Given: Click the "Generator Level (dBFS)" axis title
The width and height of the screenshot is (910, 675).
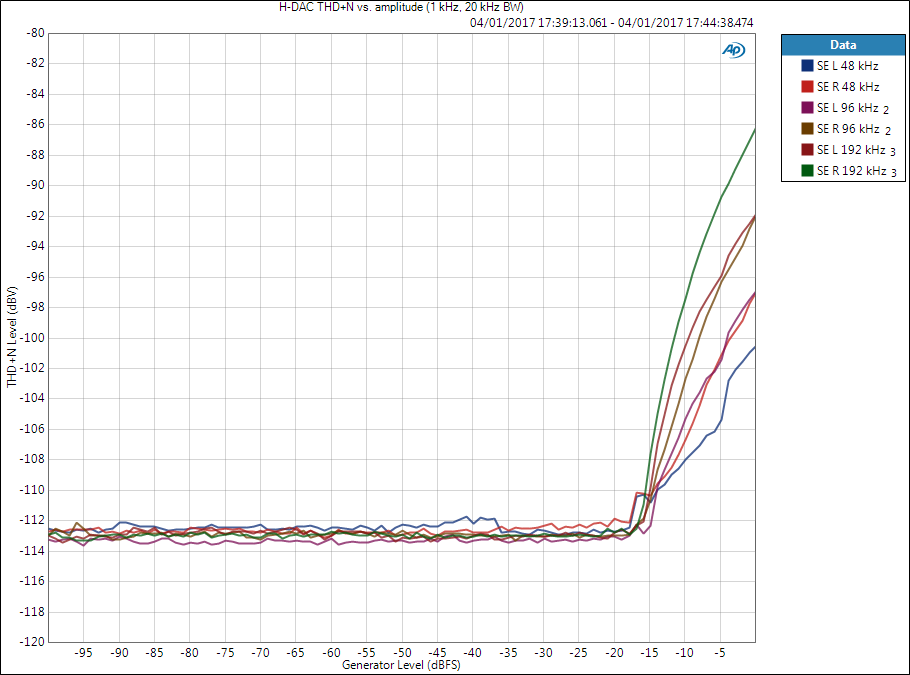Looking at the screenshot, I should [x=401, y=665].
